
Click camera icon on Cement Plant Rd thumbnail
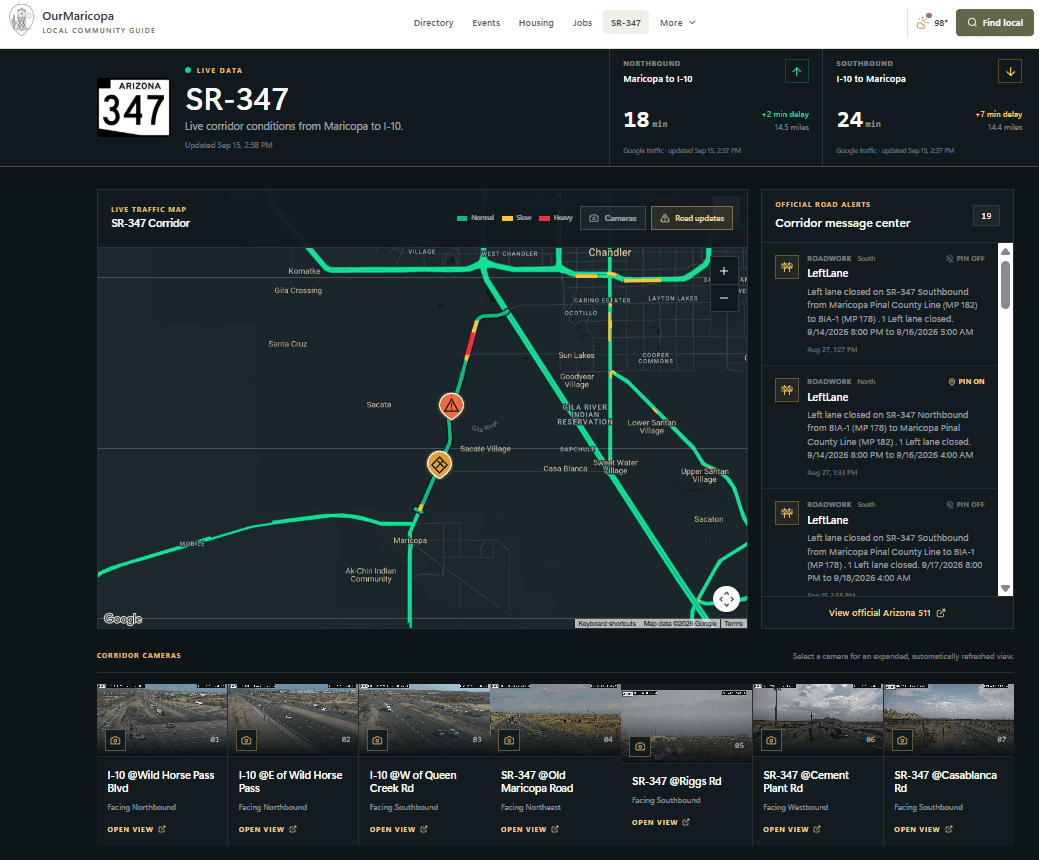pos(771,740)
